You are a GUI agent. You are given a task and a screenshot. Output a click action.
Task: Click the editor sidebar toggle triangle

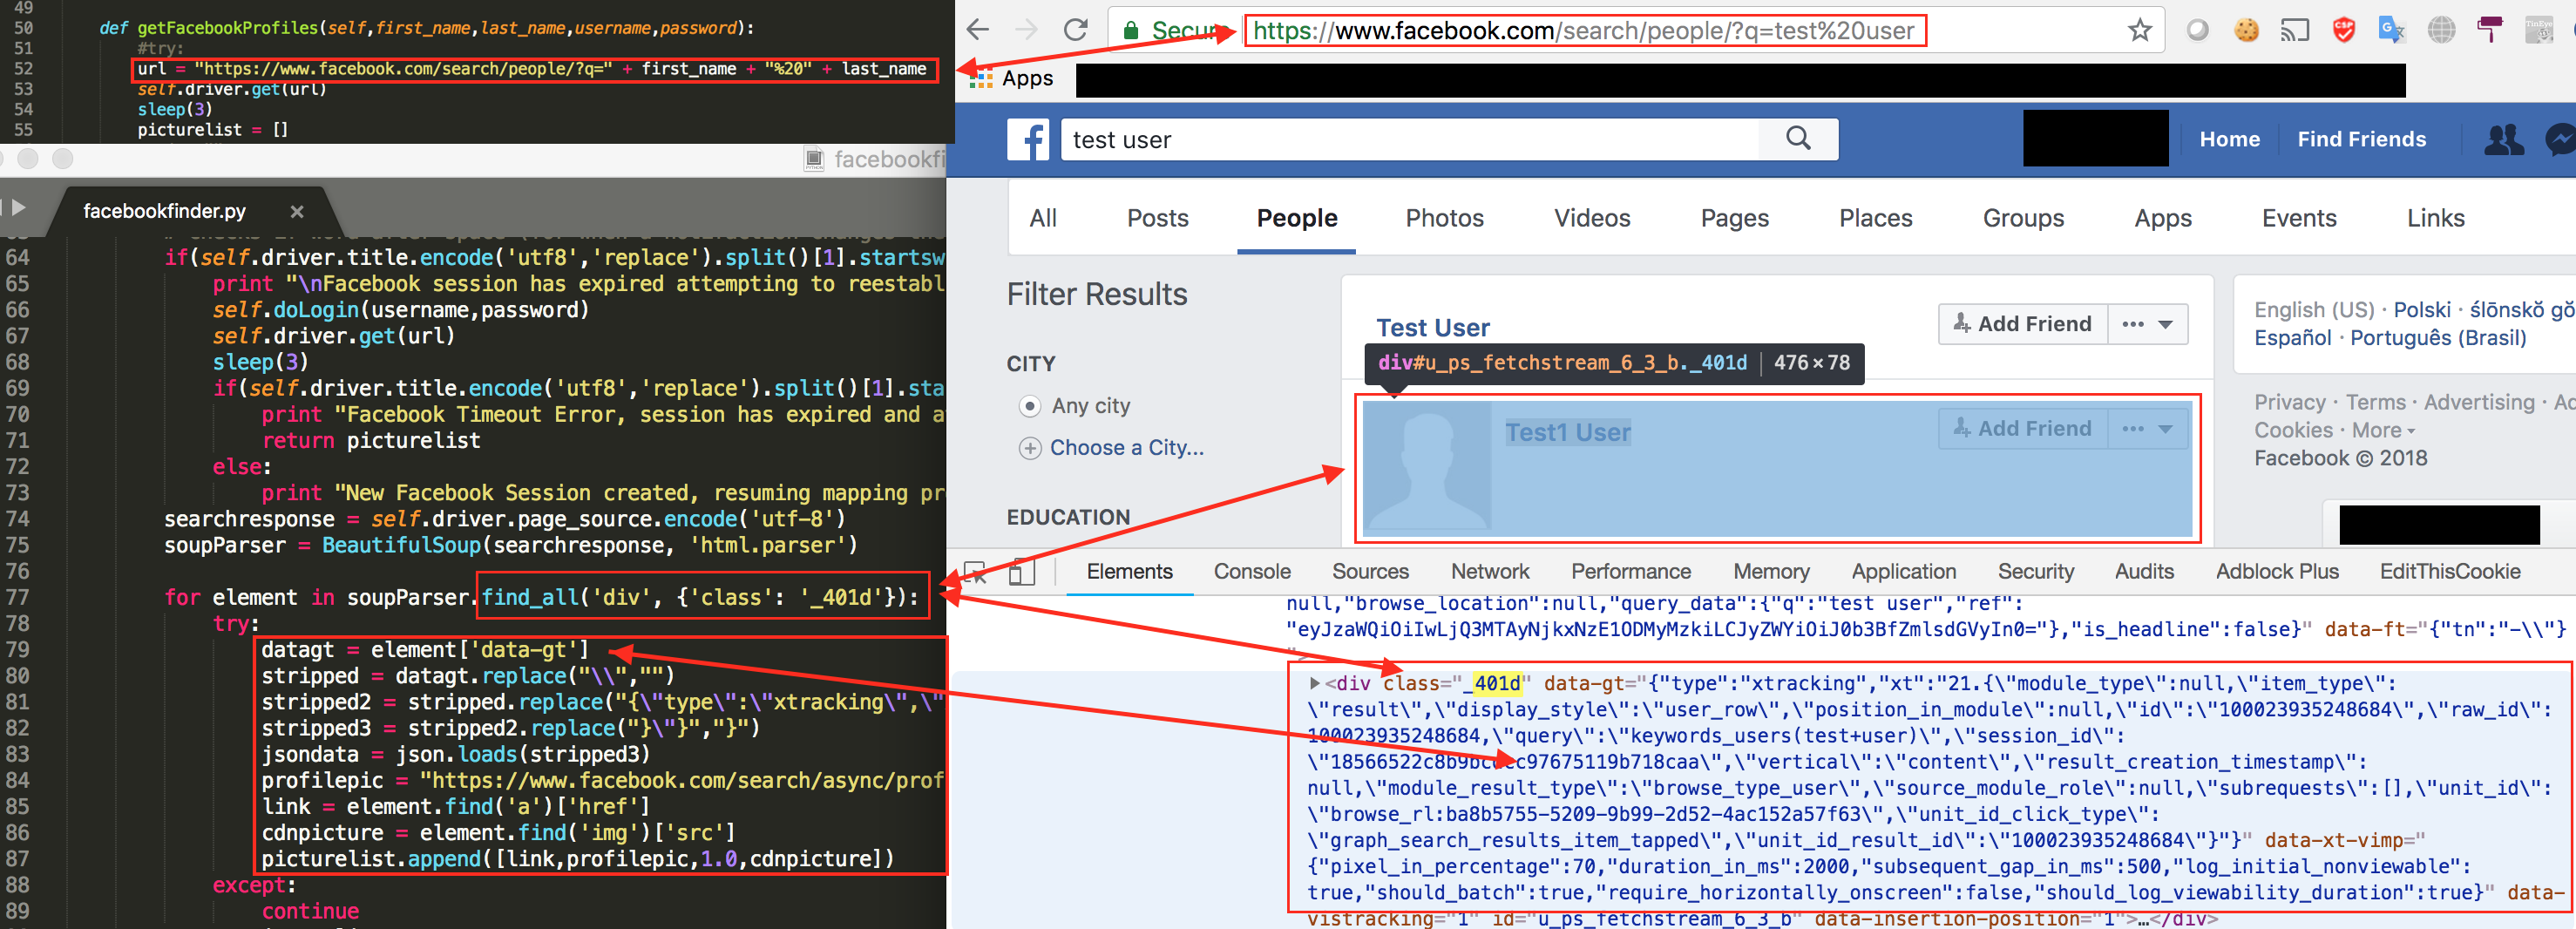(x=18, y=208)
